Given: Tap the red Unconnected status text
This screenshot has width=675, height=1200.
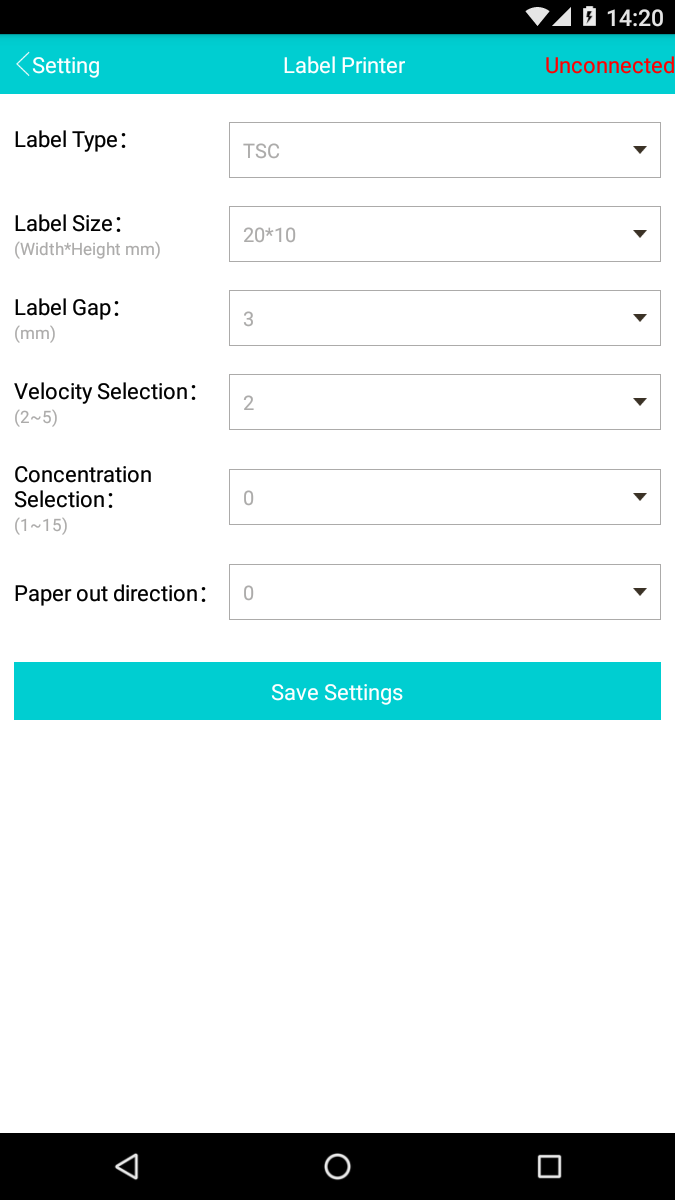Looking at the screenshot, I should [x=609, y=65].
